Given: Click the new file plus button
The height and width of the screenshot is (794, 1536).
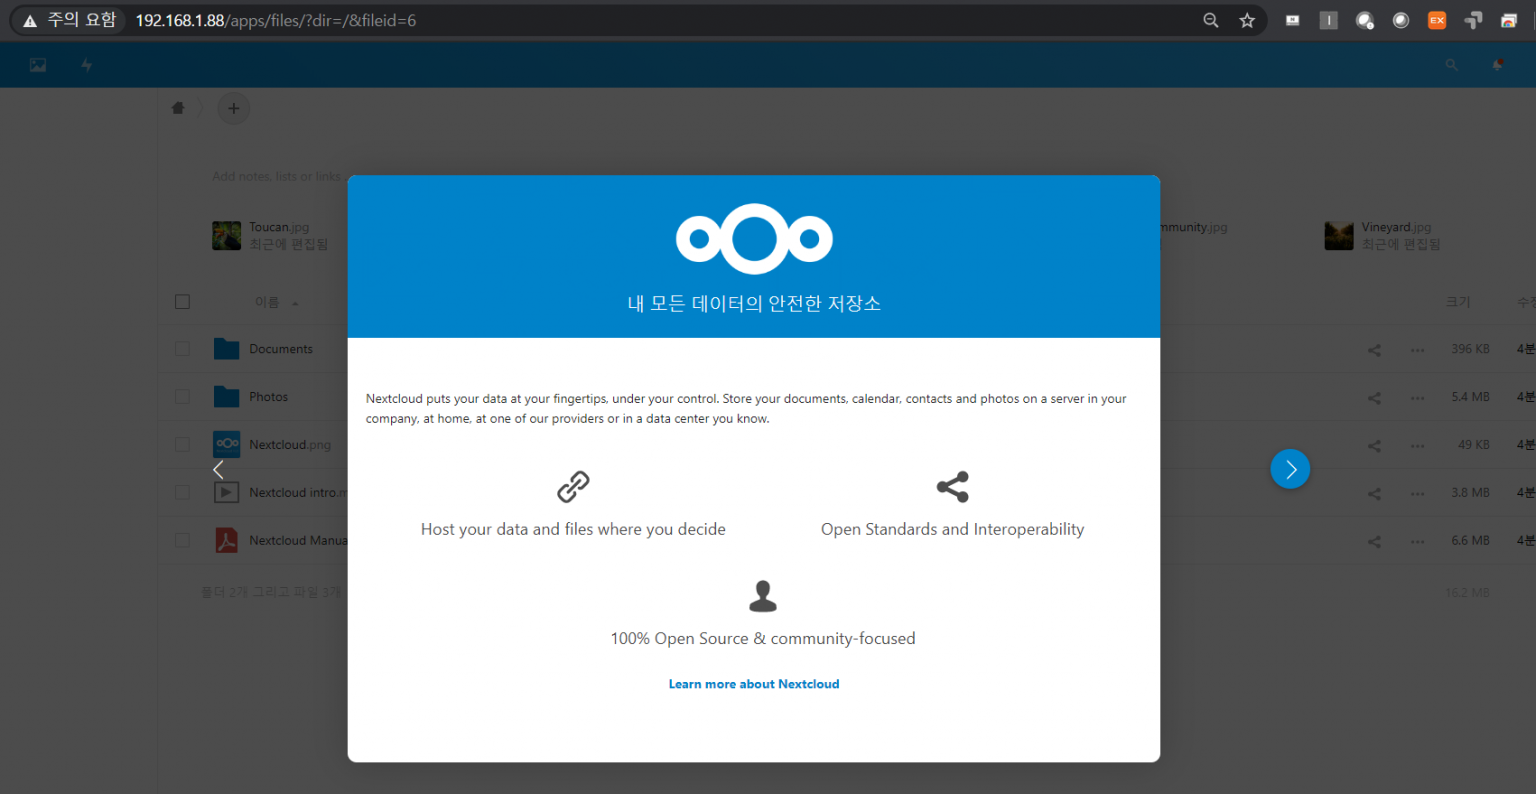Looking at the screenshot, I should 233,108.
